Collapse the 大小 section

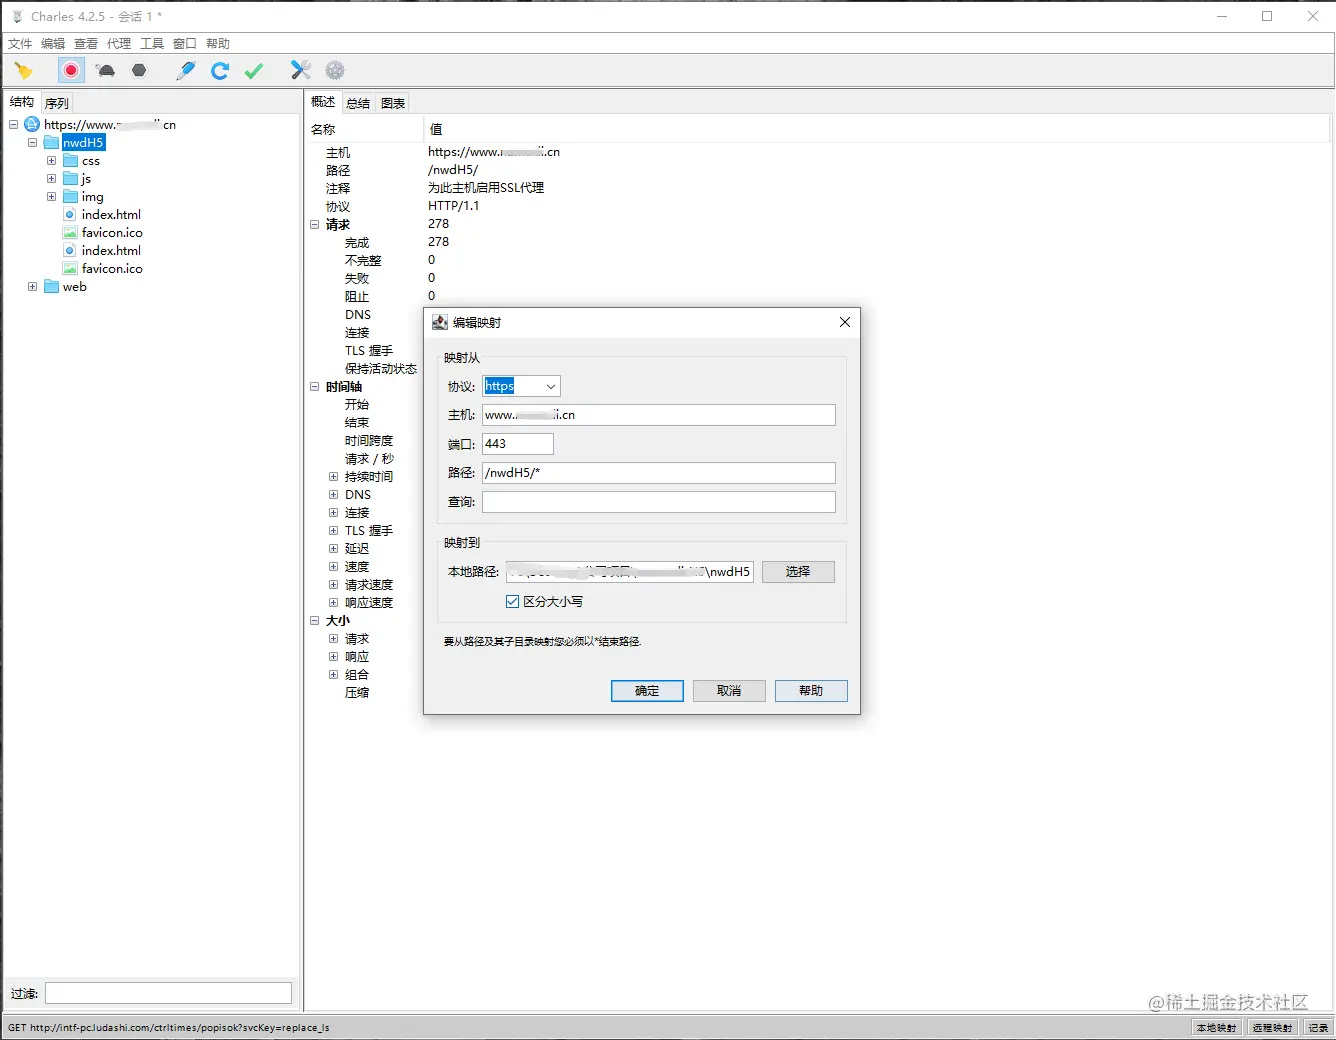click(x=314, y=620)
